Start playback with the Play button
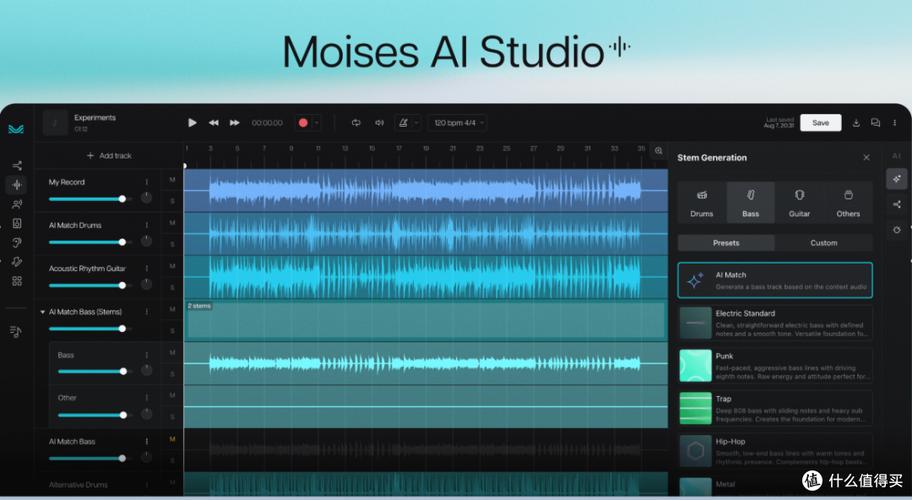The height and width of the screenshot is (500, 912). tap(192, 123)
